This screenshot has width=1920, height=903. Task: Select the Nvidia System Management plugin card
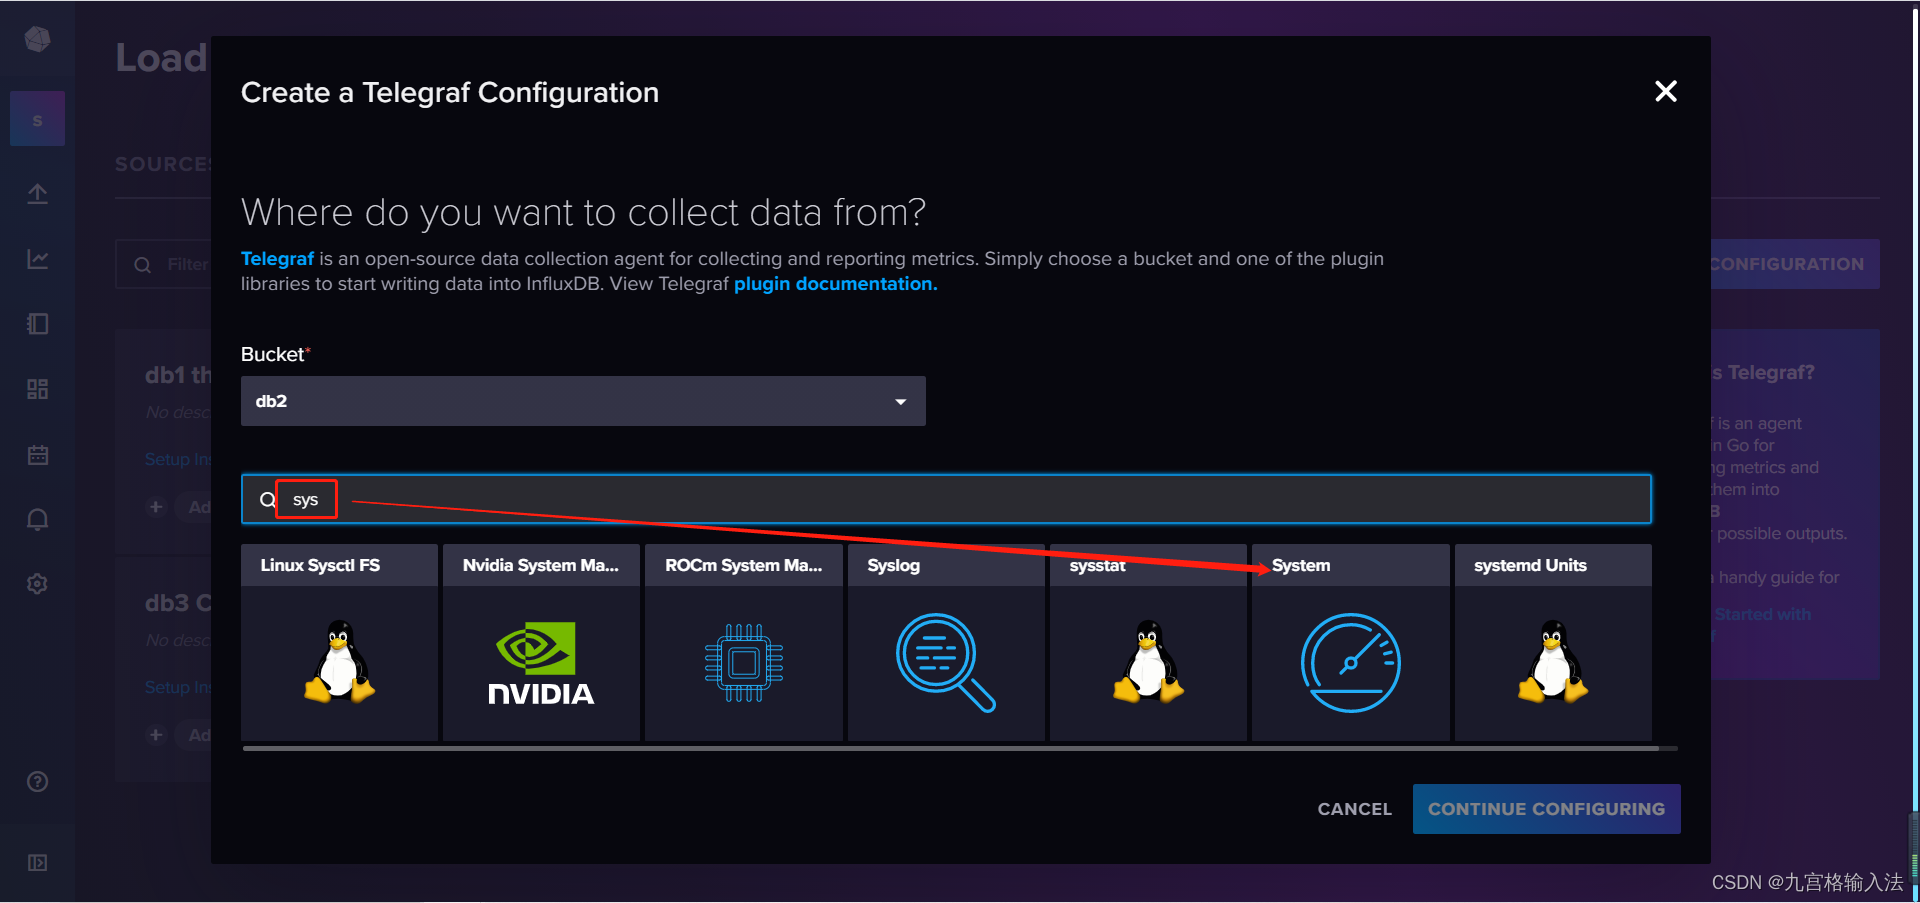pyautogui.click(x=541, y=642)
